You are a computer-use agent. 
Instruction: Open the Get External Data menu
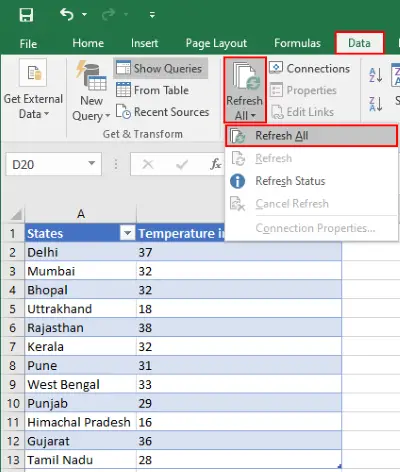[33, 106]
